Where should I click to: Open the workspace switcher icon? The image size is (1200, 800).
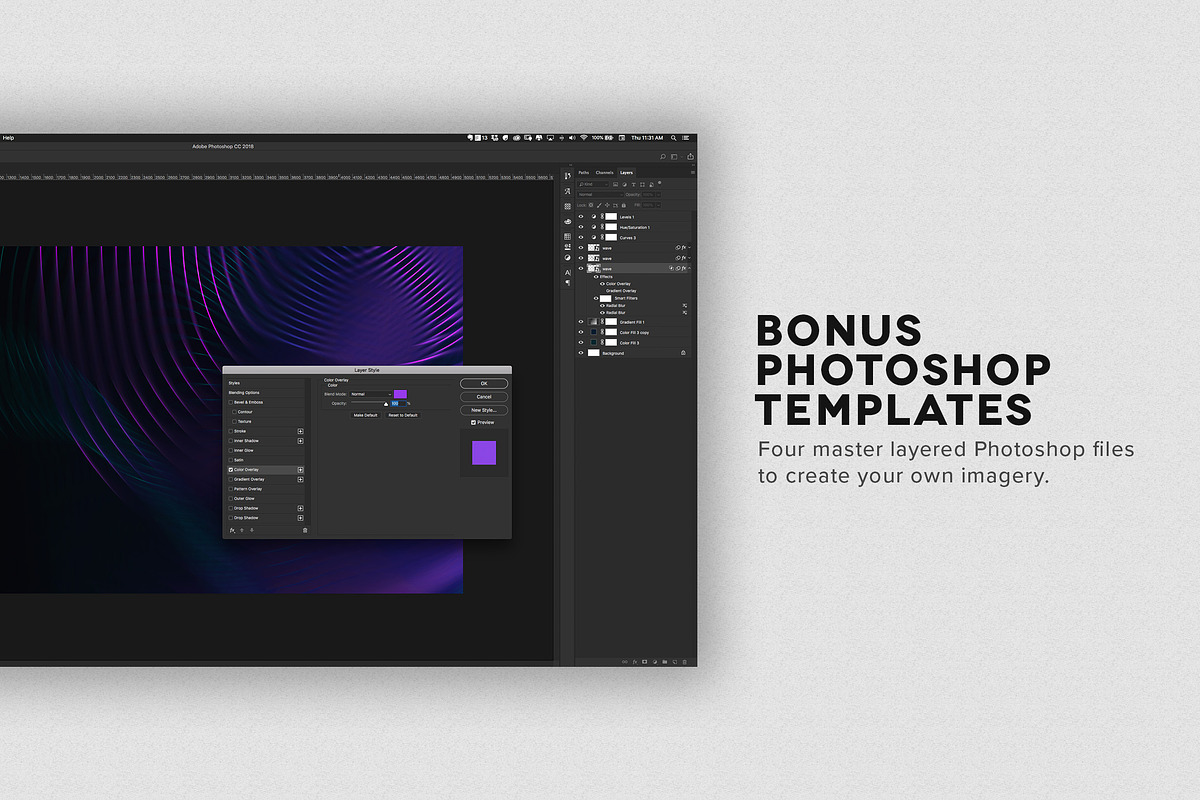[x=676, y=156]
